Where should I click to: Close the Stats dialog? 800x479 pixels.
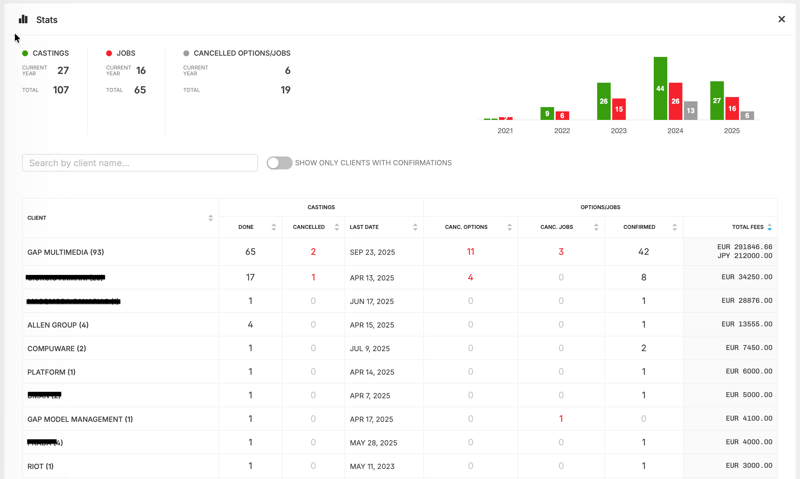click(781, 19)
